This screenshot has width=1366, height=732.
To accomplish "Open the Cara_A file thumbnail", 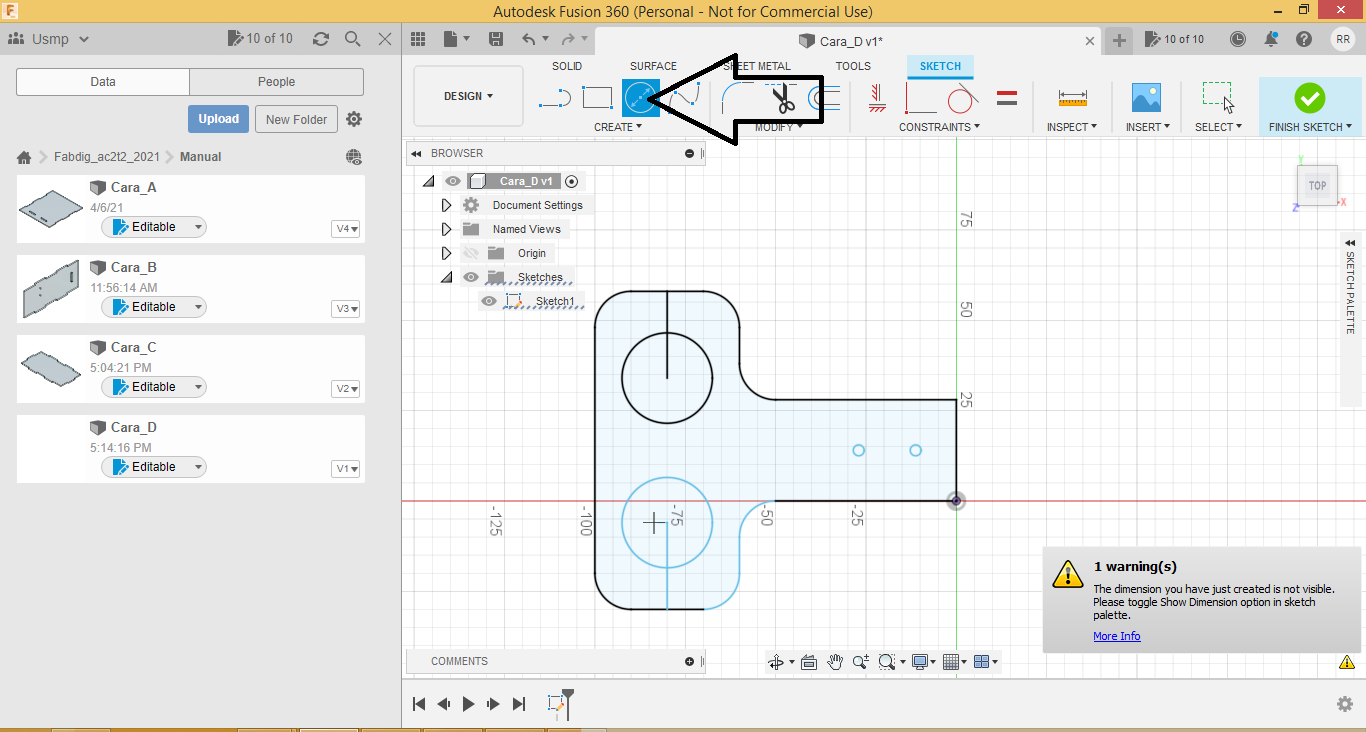I will [51, 208].
